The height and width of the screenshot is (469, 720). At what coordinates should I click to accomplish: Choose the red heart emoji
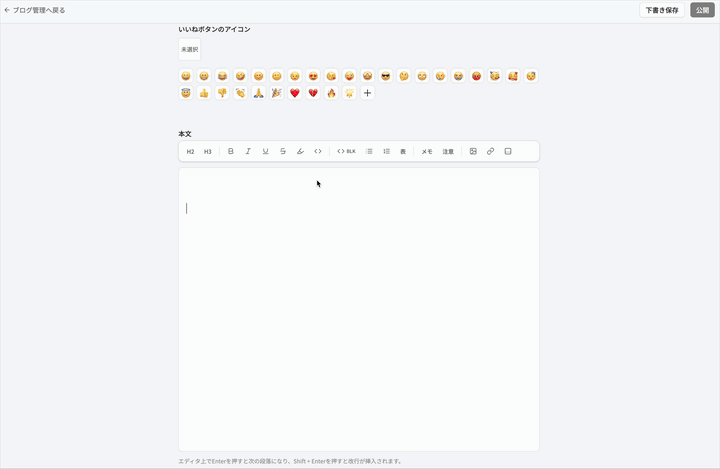[x=295, y=93]
